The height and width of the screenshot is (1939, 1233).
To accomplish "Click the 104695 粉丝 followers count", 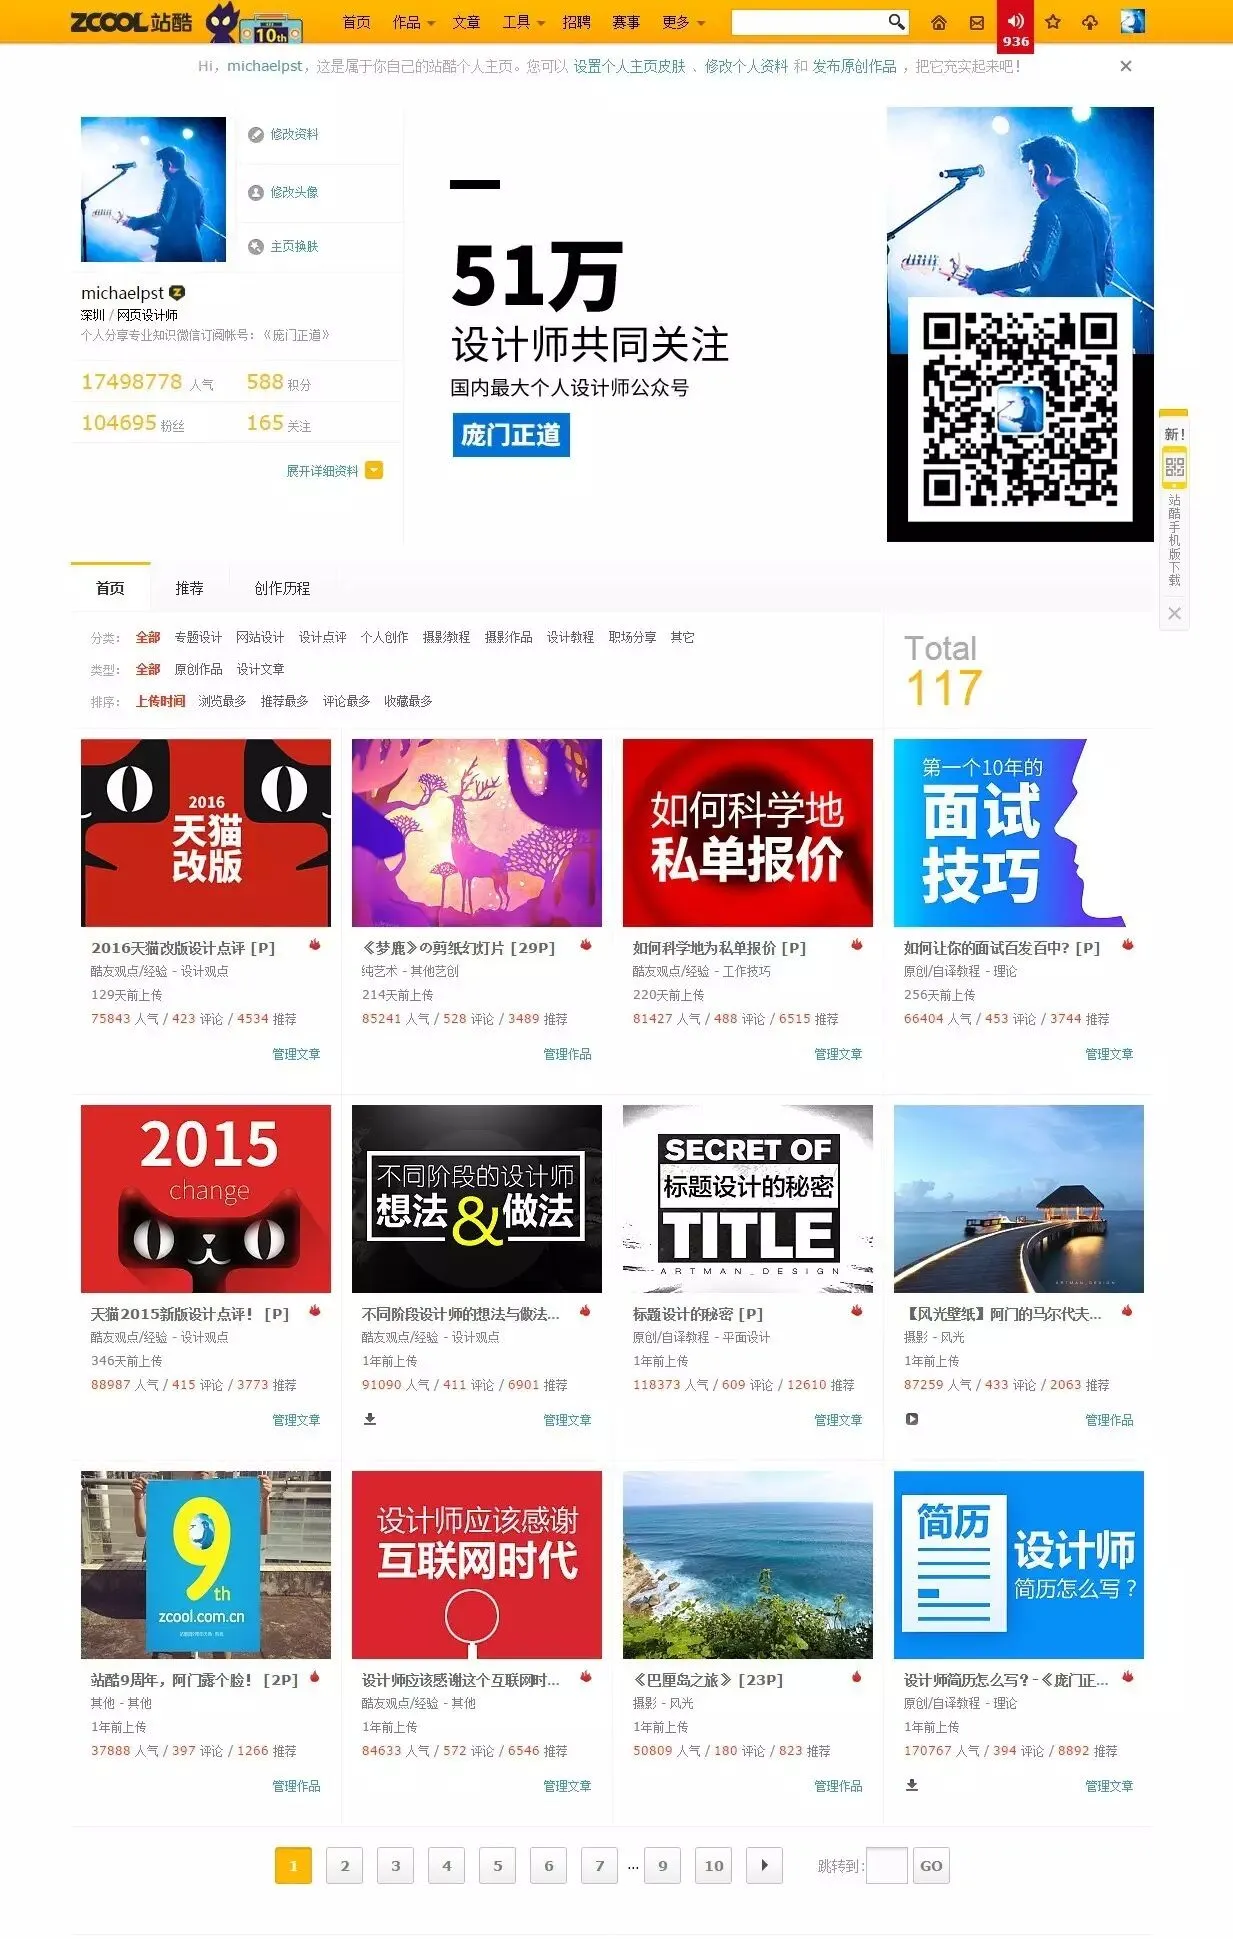I will [133, 423].
